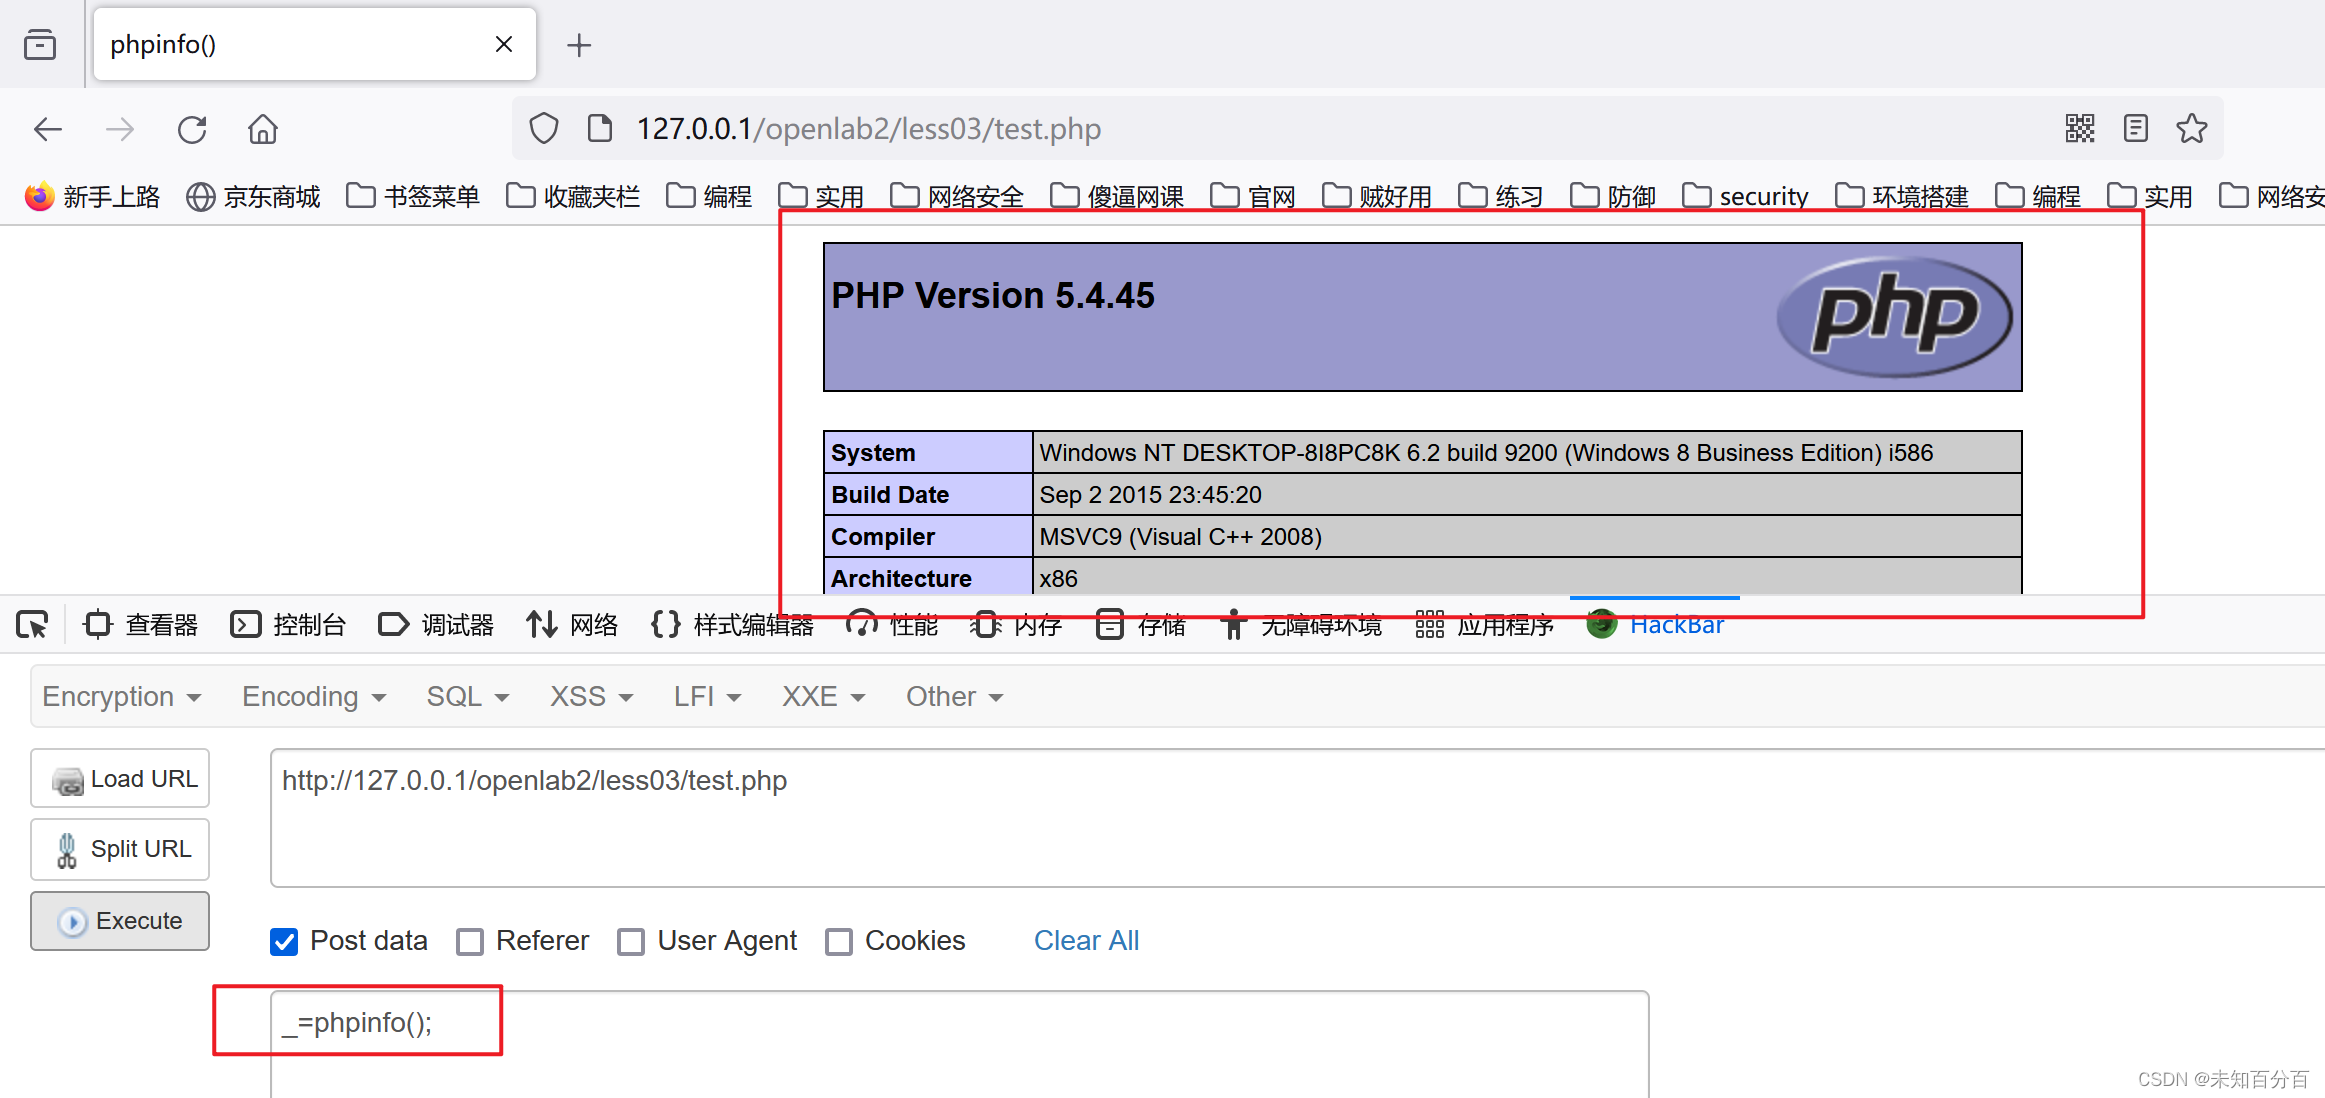Open the 网络安全 bookmark folder
Screen dimensions: 2325x1098
pyautogui.click(x=957, y=196)
